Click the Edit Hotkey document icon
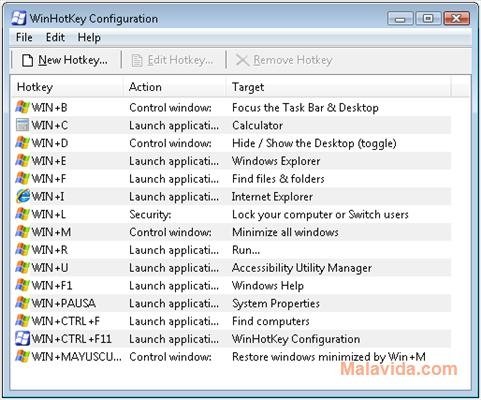The width and height of the screenshot is (481, 400). point(137,61)
